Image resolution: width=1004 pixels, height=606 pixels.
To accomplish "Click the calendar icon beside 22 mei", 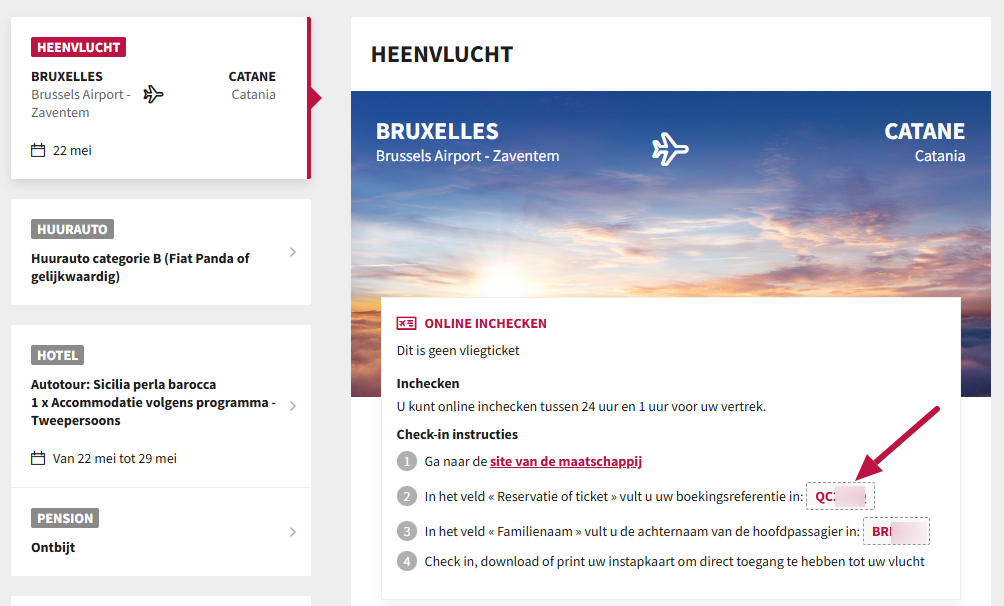I will (38, 151).
